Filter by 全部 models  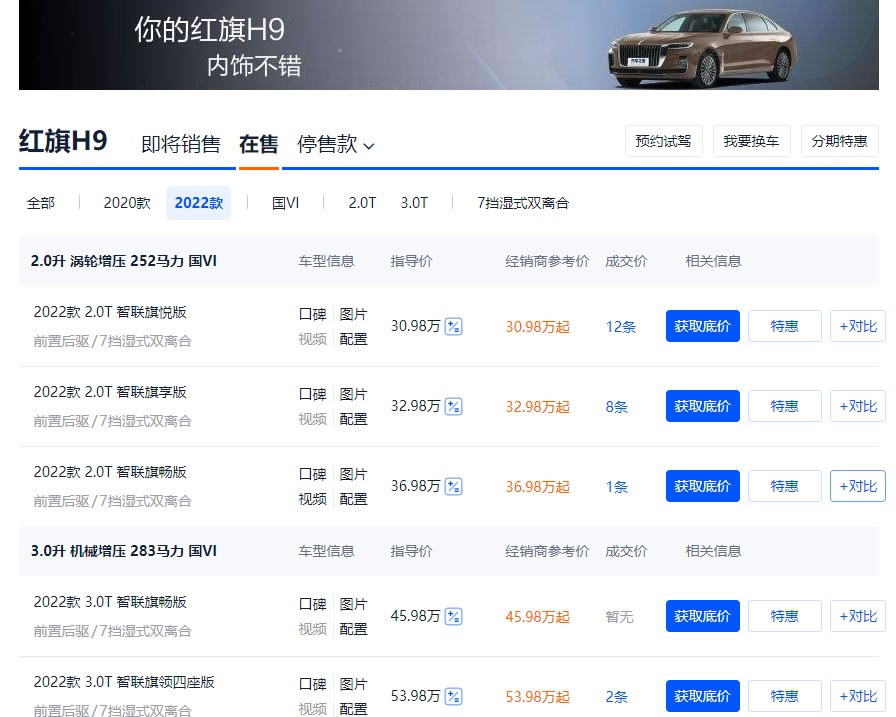click(41, 203)
